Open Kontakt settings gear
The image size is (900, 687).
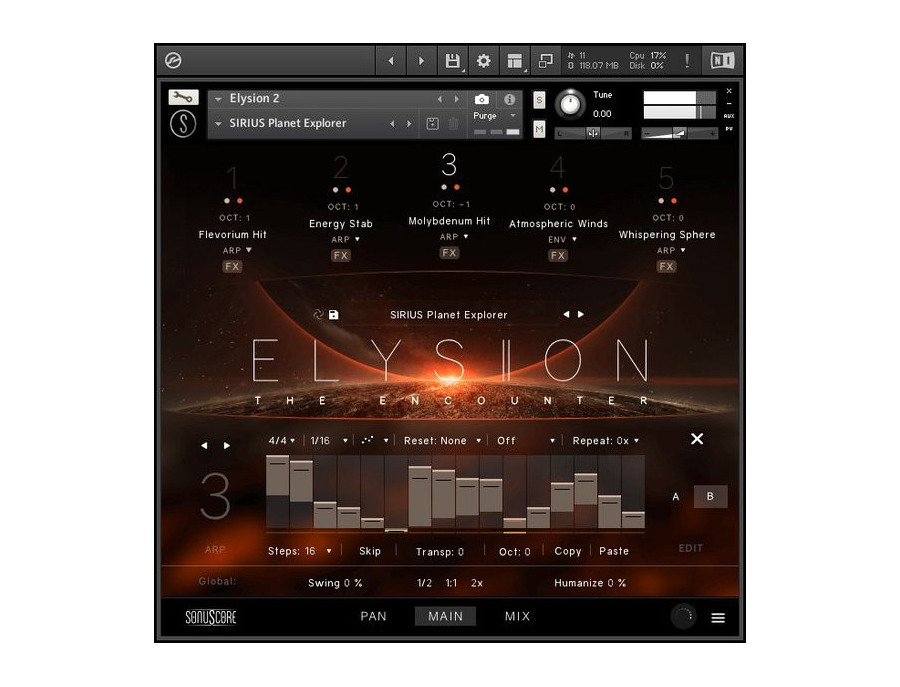[x=484, y=60]
